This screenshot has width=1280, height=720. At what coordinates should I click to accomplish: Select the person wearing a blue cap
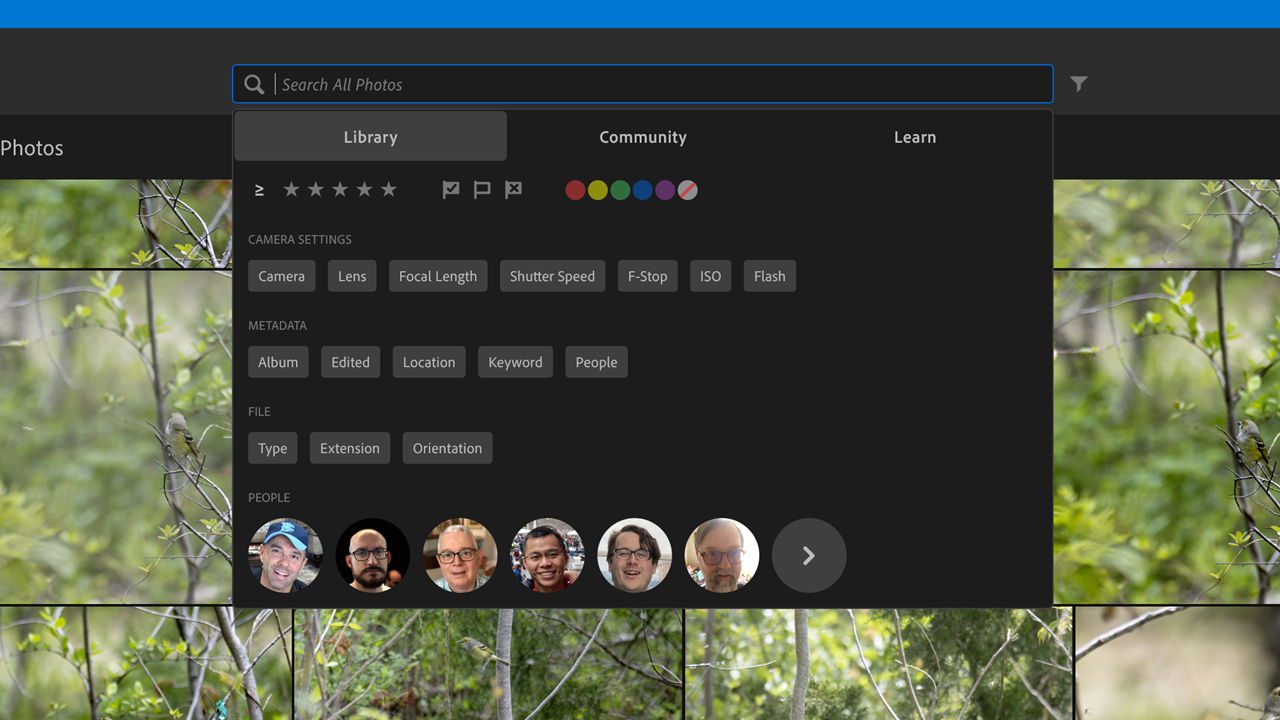pos(286,555)
